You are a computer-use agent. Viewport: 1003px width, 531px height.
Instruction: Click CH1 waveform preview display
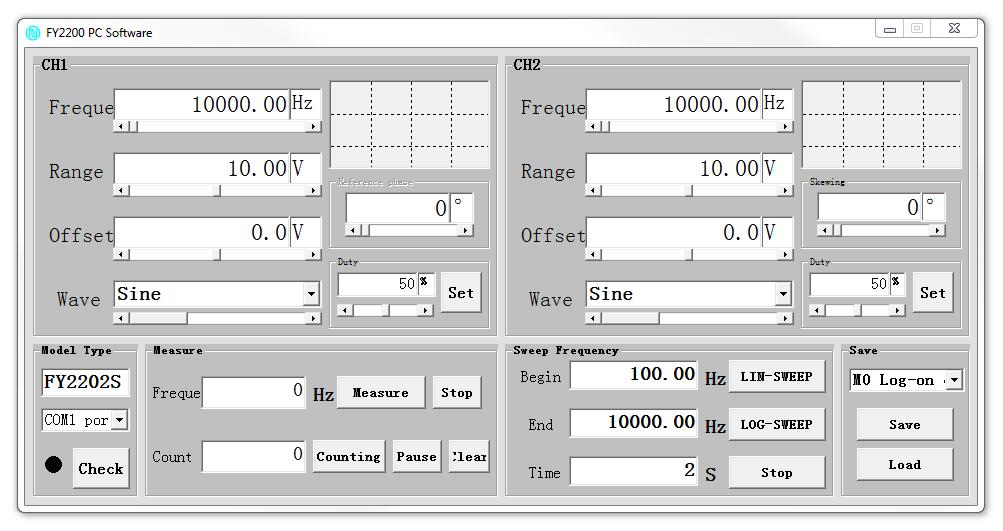pyautogui.click(x=410, y=125)
